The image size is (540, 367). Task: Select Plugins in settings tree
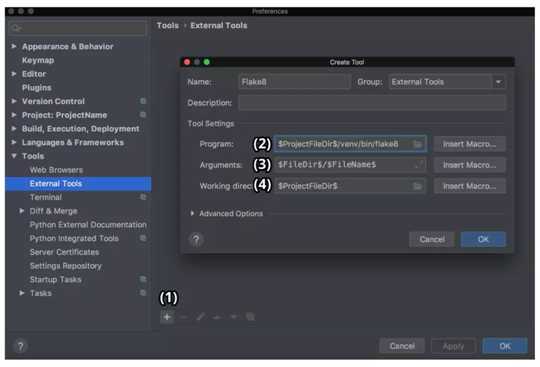point(37,87)
